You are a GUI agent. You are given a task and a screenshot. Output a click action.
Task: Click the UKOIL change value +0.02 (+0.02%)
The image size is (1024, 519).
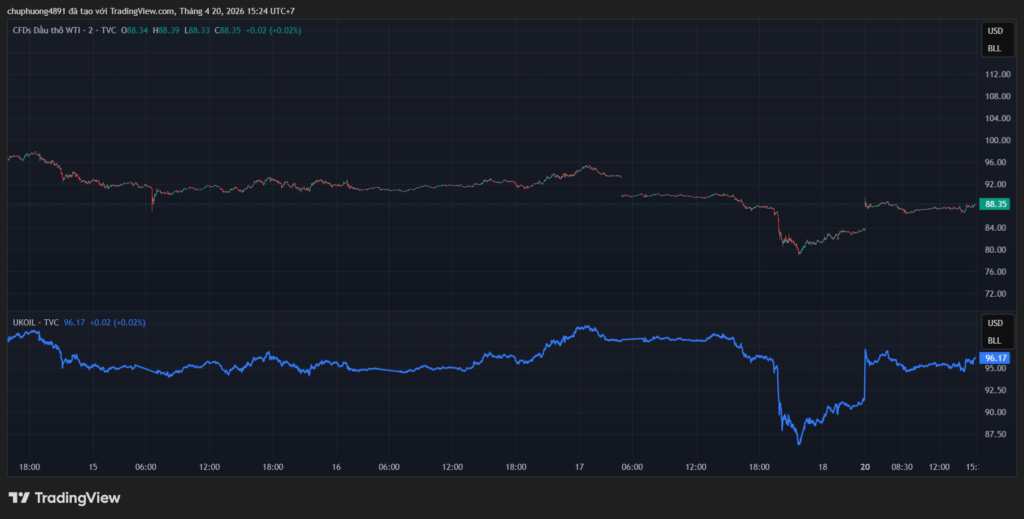pyautogui.click(x=119, y=323)
